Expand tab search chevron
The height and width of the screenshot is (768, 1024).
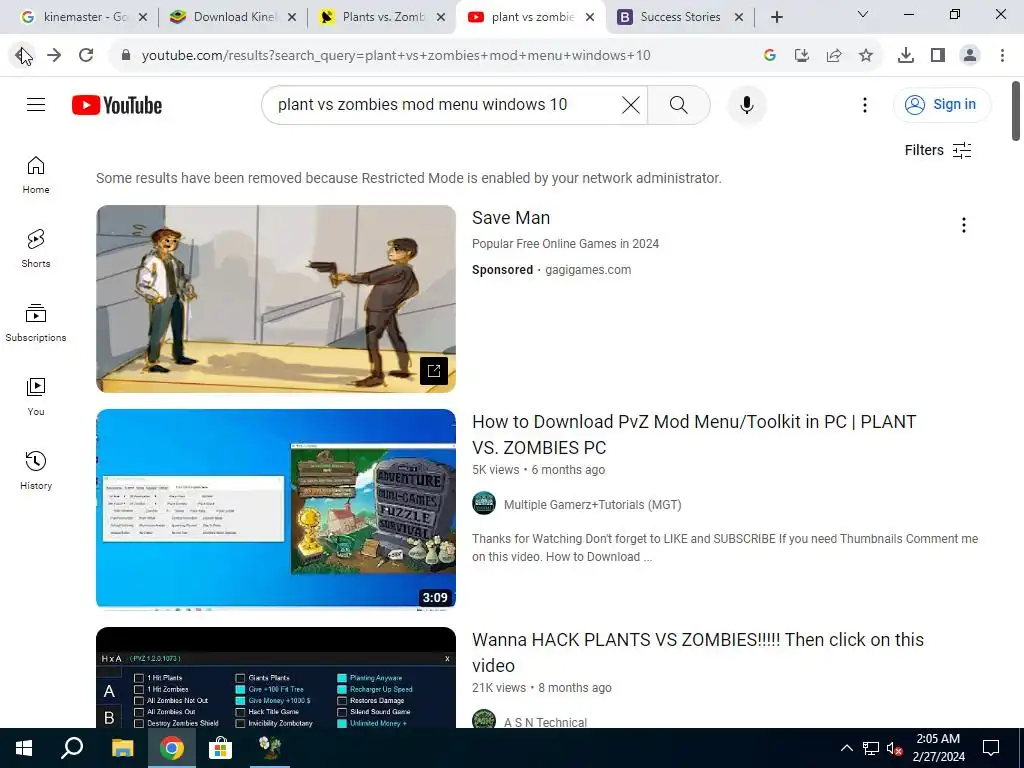[x=863, y=14]
